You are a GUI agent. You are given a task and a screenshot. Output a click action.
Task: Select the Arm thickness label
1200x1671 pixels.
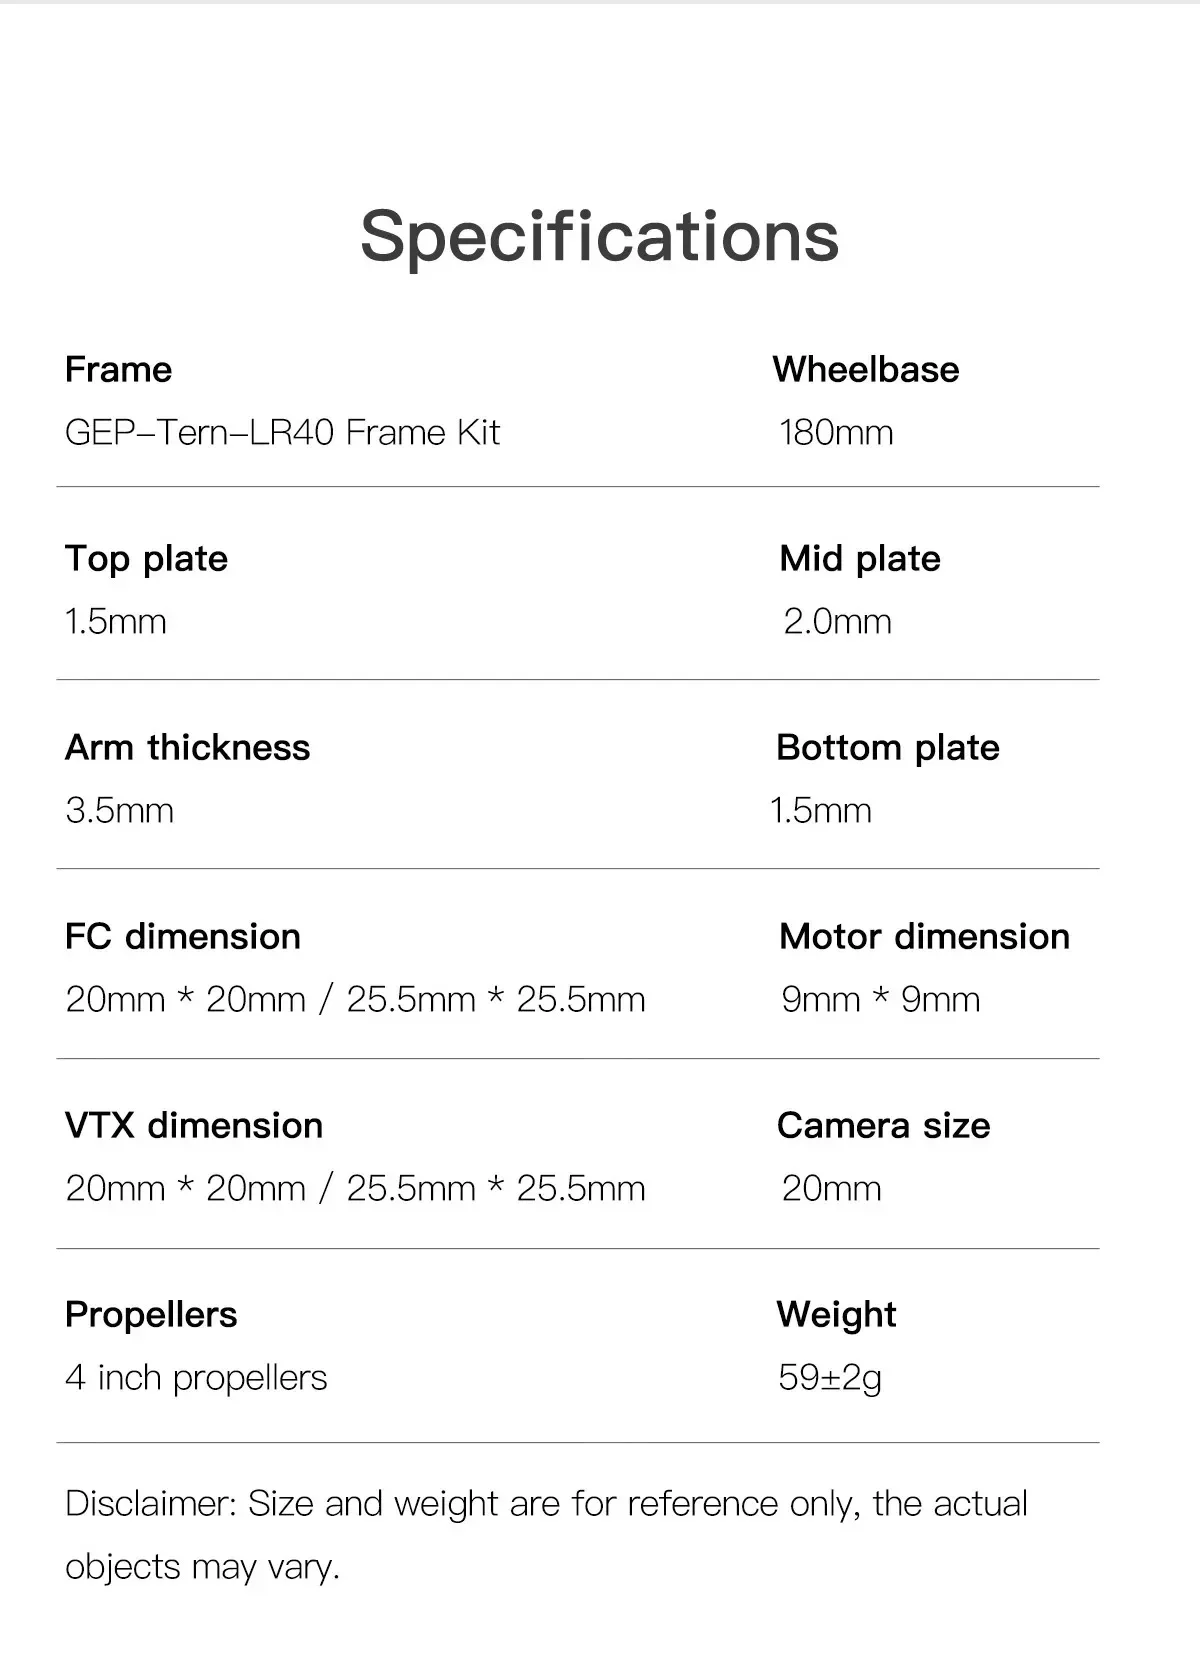tap(188, 748)
